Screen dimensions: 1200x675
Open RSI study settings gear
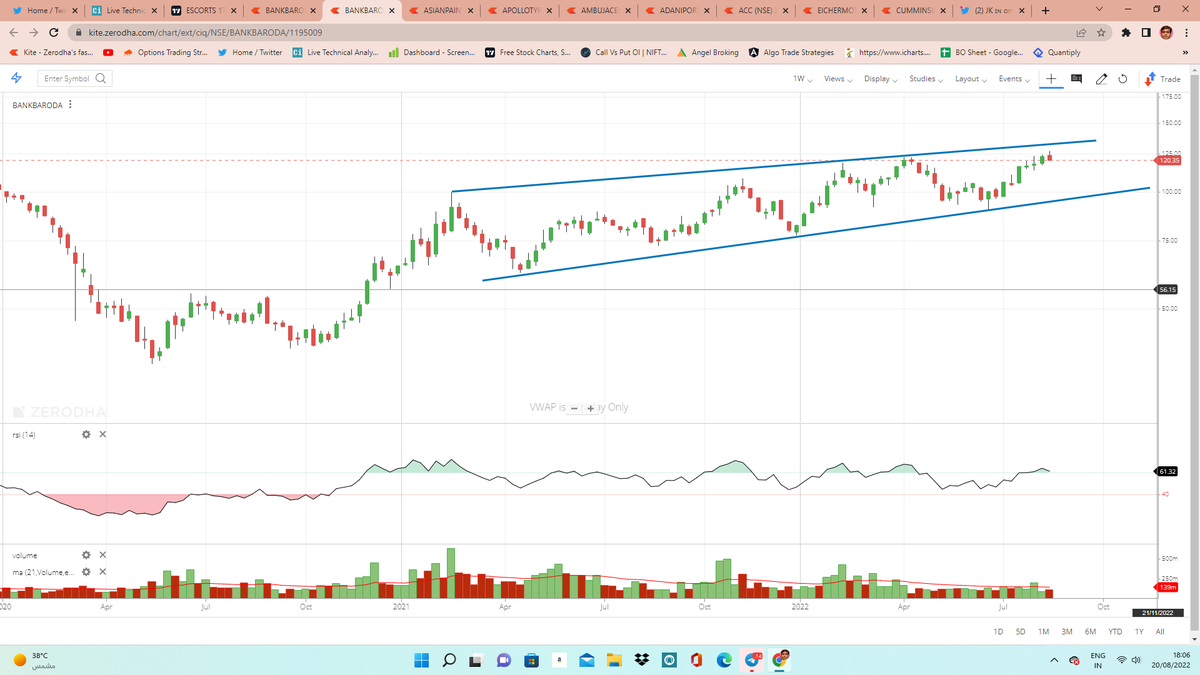(86, 434)
